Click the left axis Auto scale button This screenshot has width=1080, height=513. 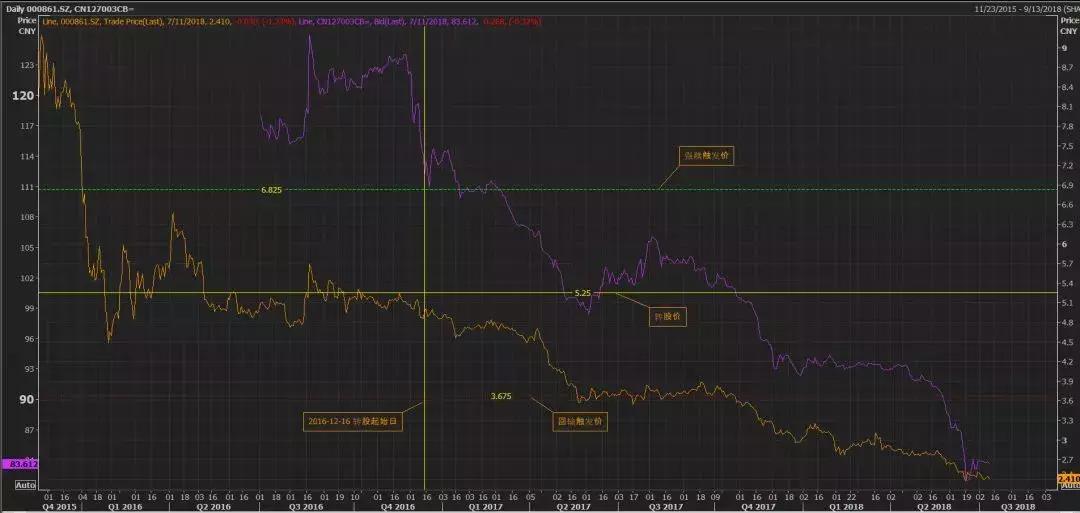tap(25, 485)
